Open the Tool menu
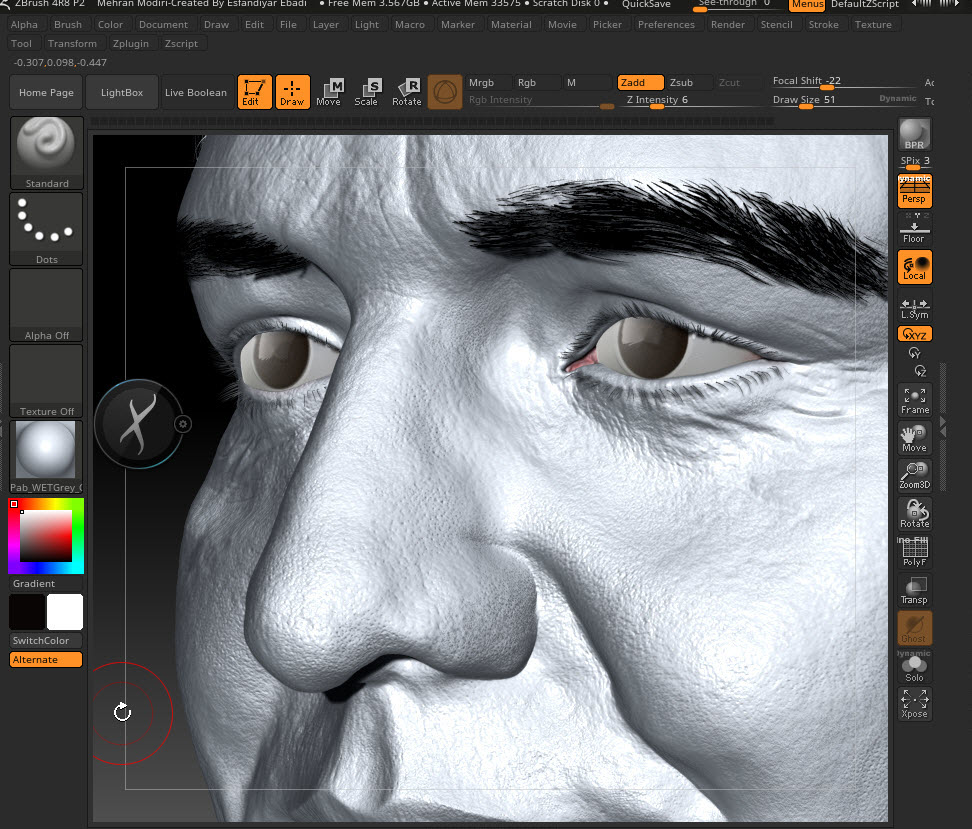The width and height of the screenshot is (972, 829). (21, 43)
